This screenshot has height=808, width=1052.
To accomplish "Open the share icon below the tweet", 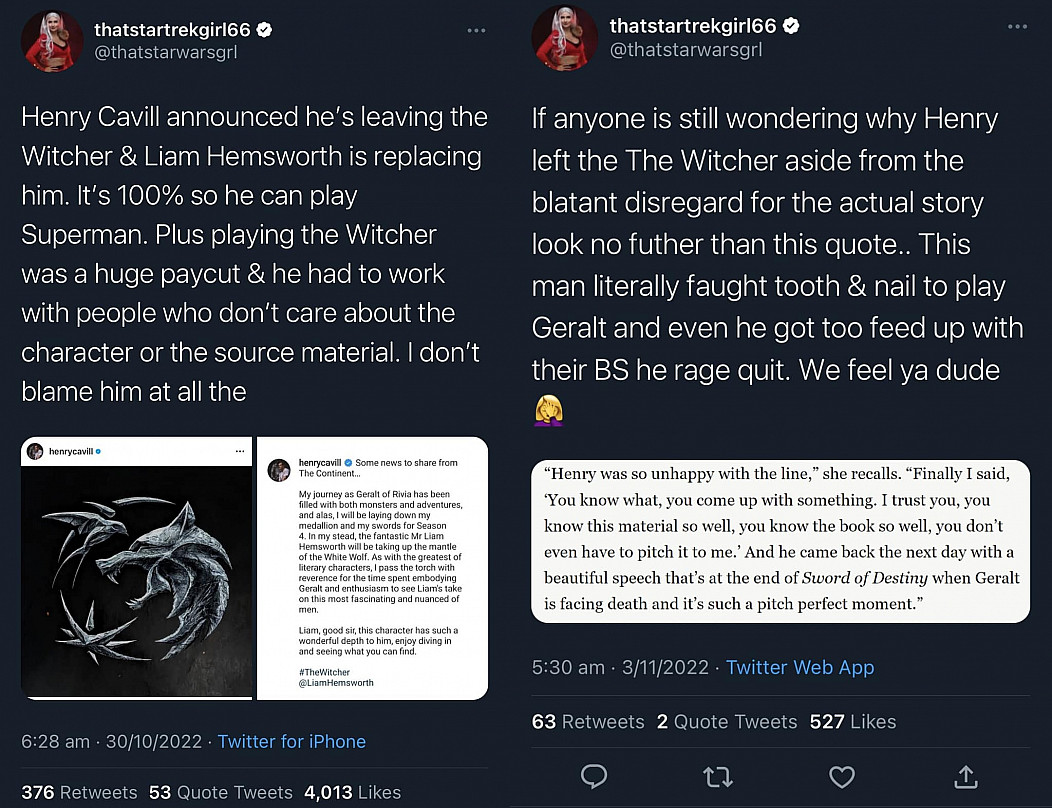I will [x=965, y=776].
